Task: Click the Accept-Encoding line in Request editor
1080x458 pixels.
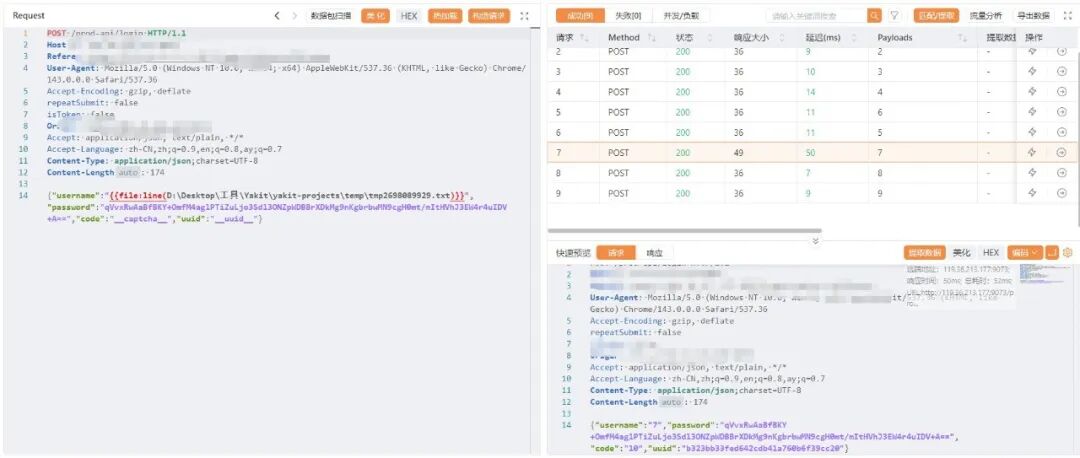Action: point(118,91)
